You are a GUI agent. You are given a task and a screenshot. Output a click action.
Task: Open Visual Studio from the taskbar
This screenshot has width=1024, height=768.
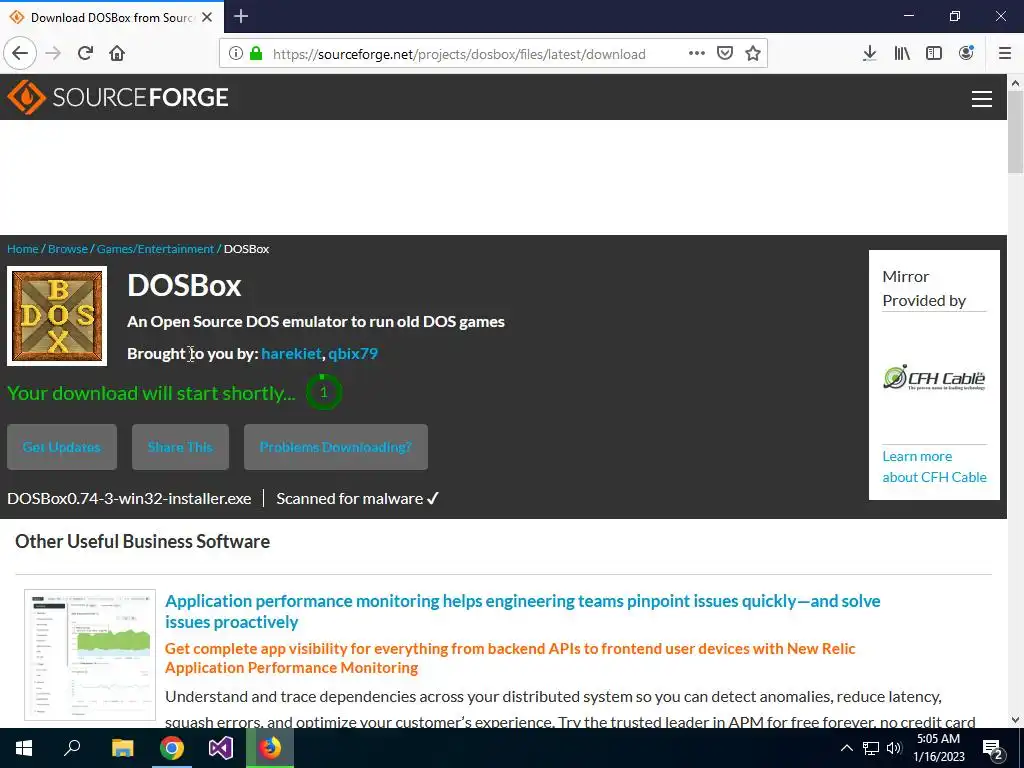click(221, 748)
